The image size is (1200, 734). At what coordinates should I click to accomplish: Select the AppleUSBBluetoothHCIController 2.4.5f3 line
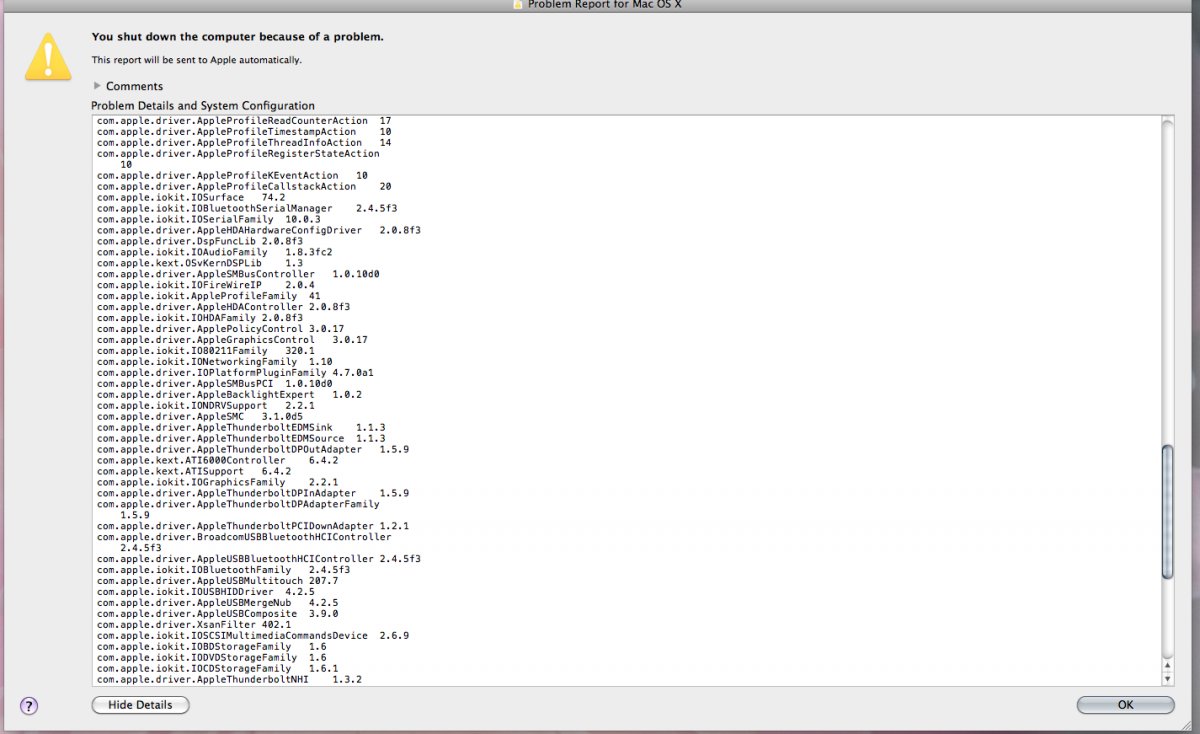tap(259, 559)
